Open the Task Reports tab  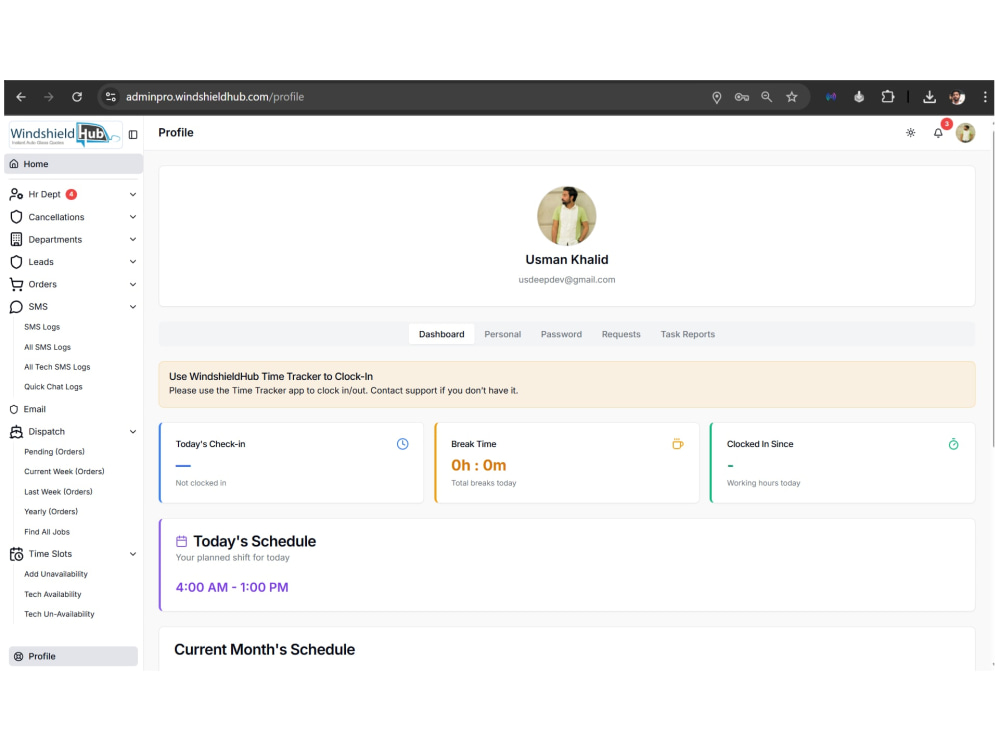click(688, 334)
